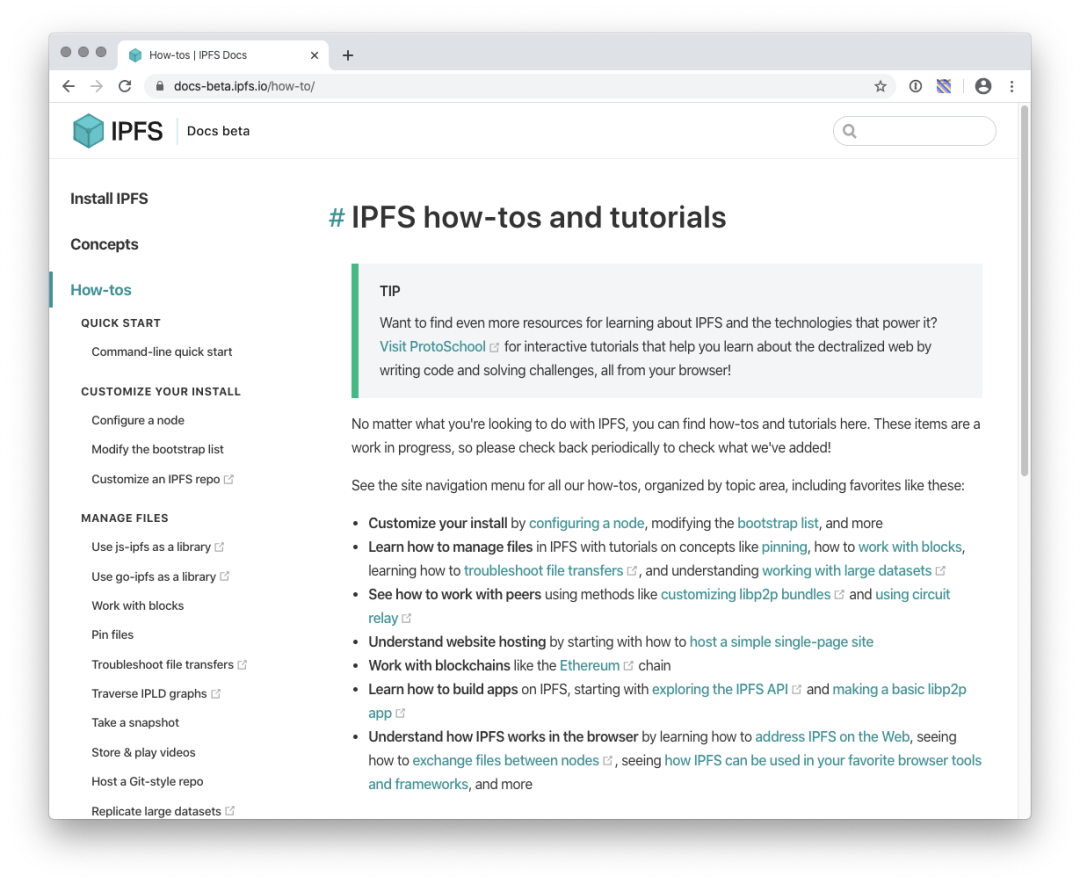Open Store & play videos sidebar item
Image resolution: width=1080 pixels, height=884 pixels.
pos(143,752)
